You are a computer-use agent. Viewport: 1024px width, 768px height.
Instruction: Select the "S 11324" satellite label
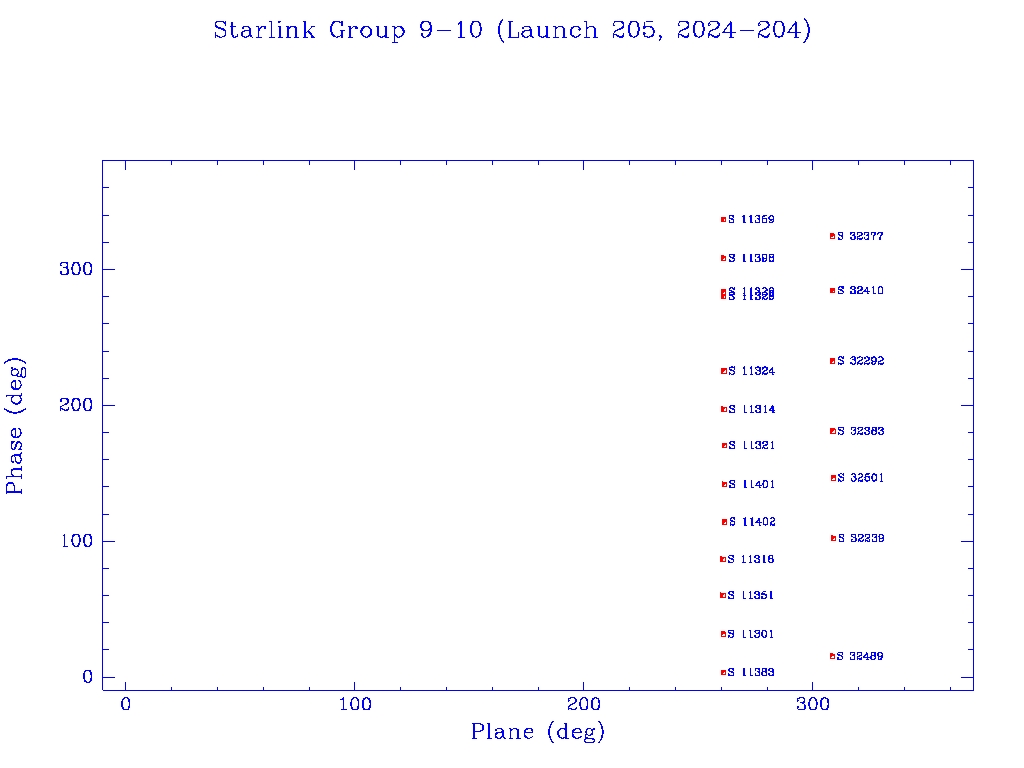click(x=752, y=371)
